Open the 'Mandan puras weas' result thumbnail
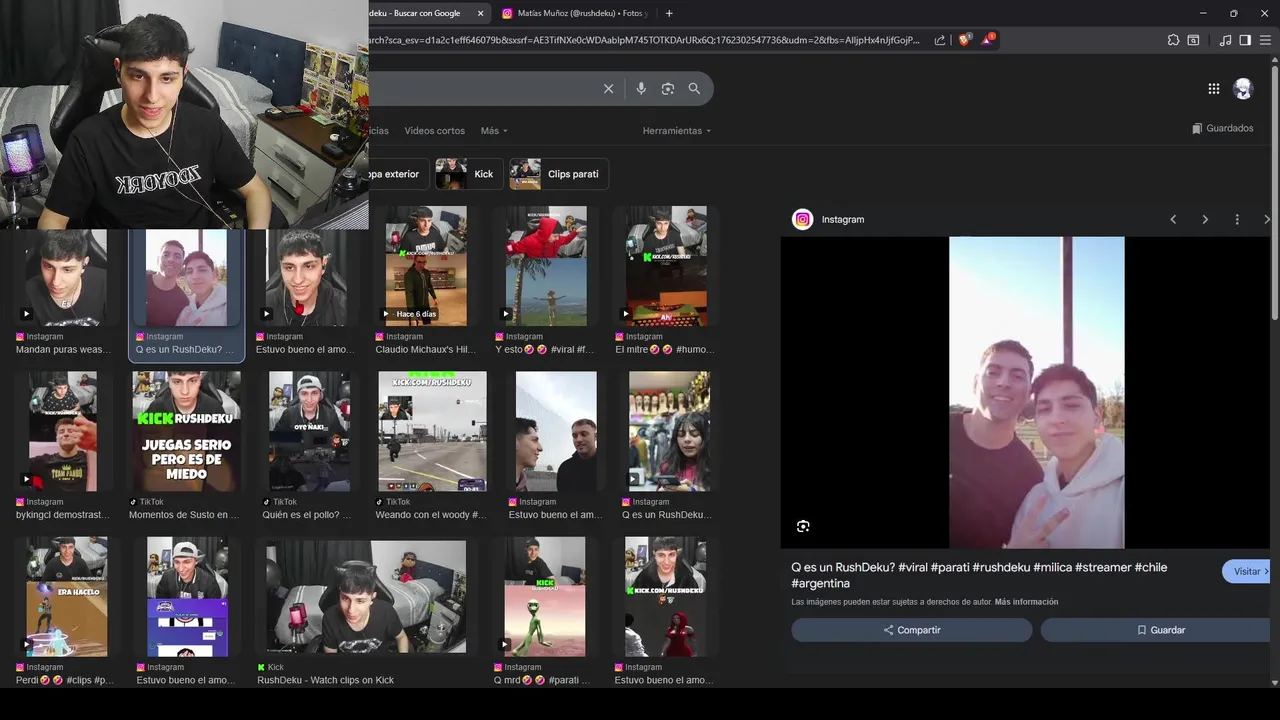This screenshot has width=1280, height=720. [x=66, y=278]
